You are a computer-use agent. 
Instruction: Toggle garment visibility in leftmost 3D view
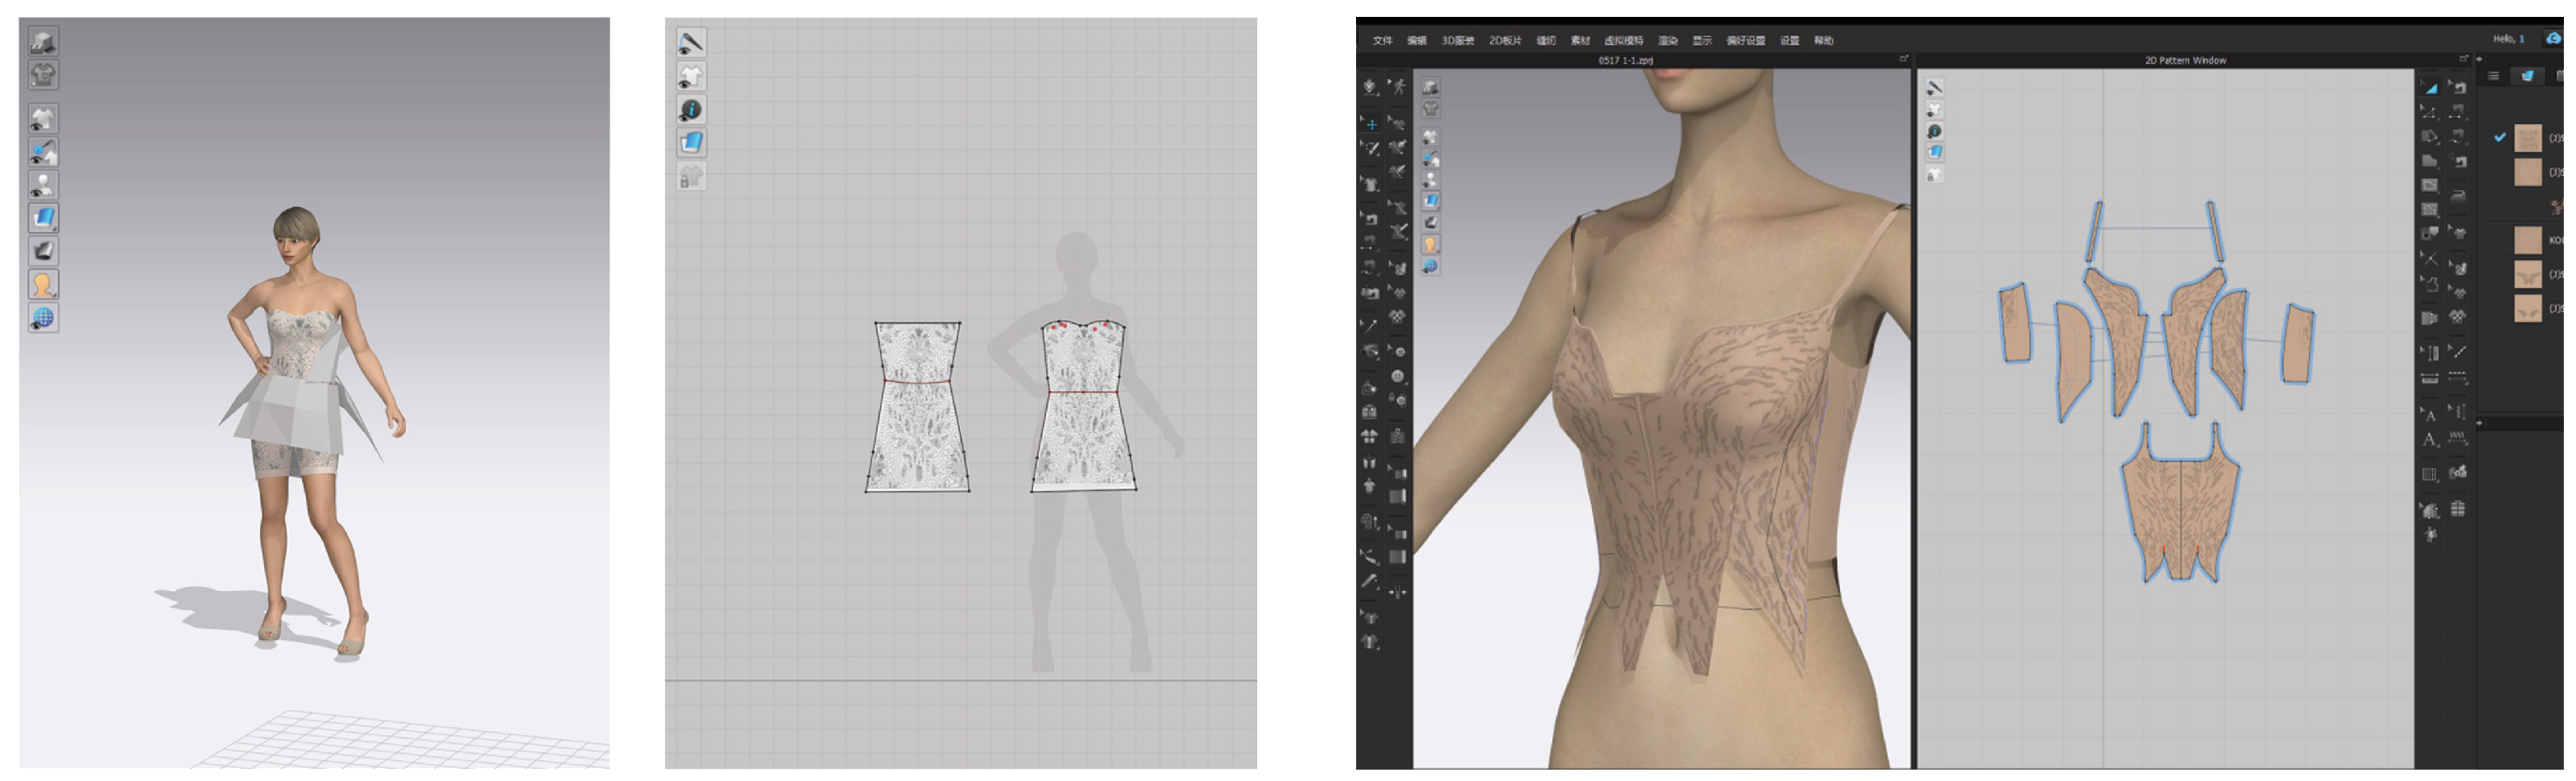[43, 119]
